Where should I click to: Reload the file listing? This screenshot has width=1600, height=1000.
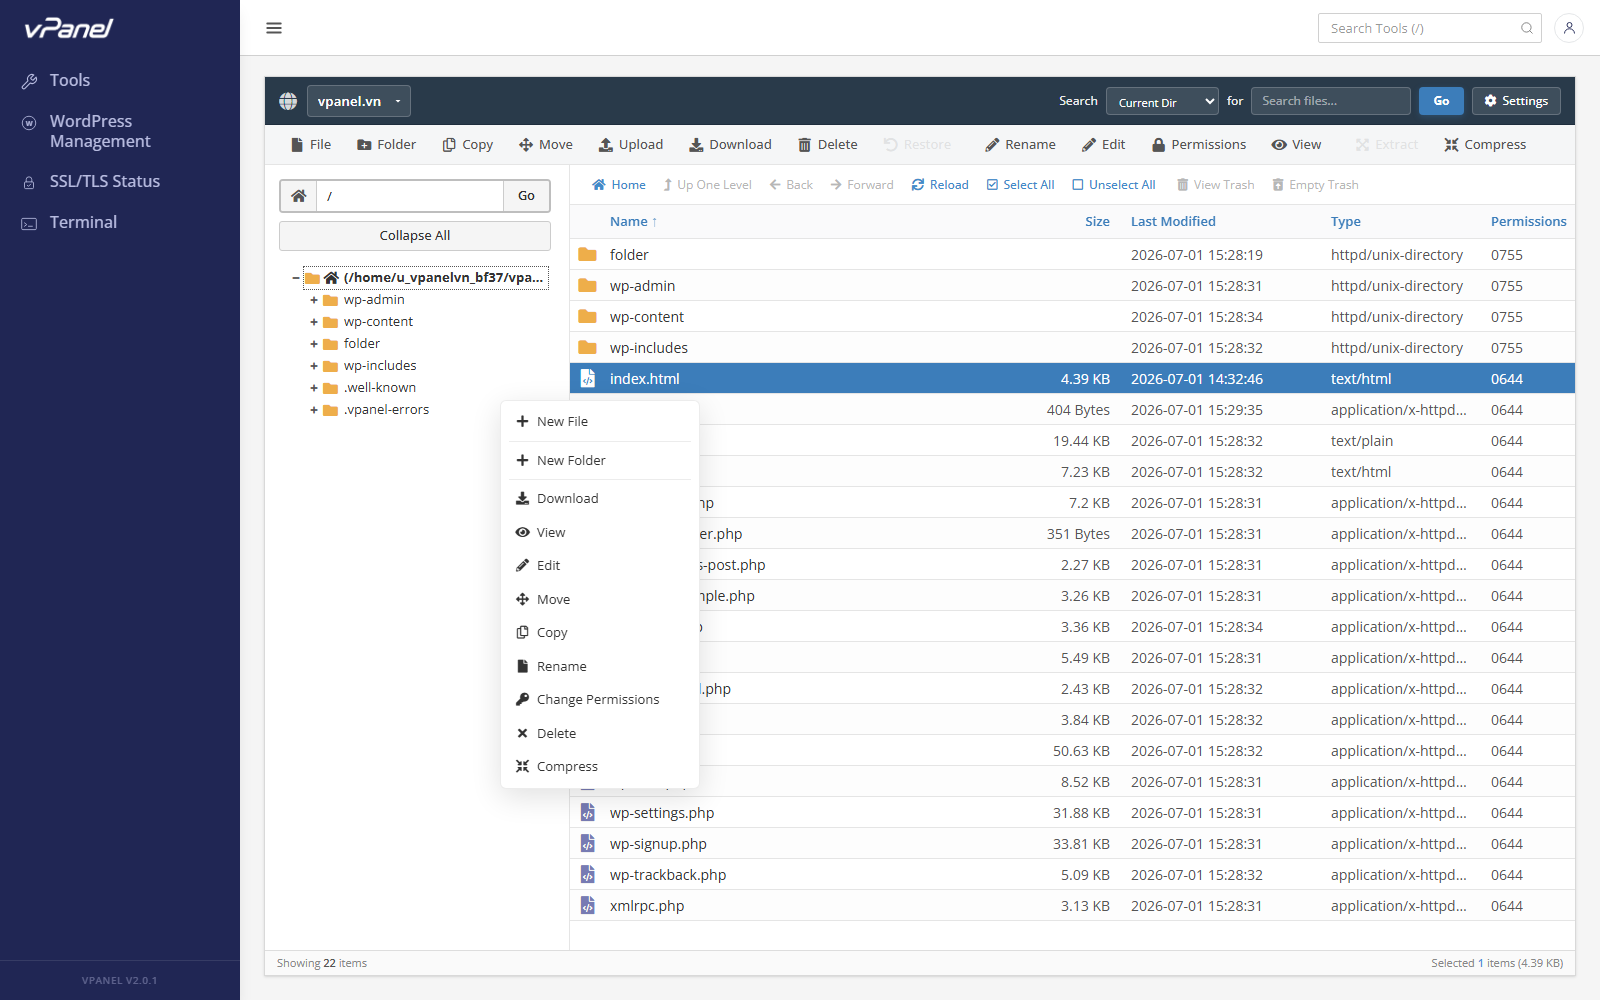point(940,185)
